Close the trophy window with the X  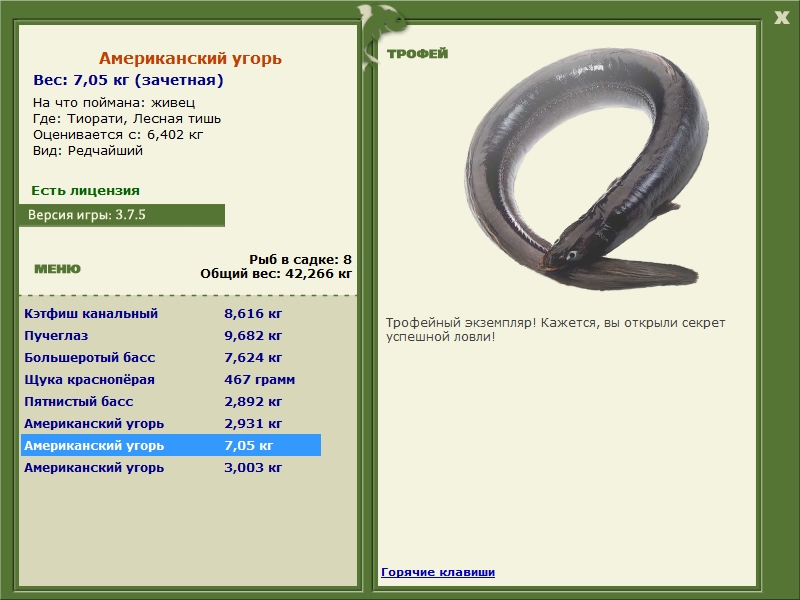[x=781, y=18]
